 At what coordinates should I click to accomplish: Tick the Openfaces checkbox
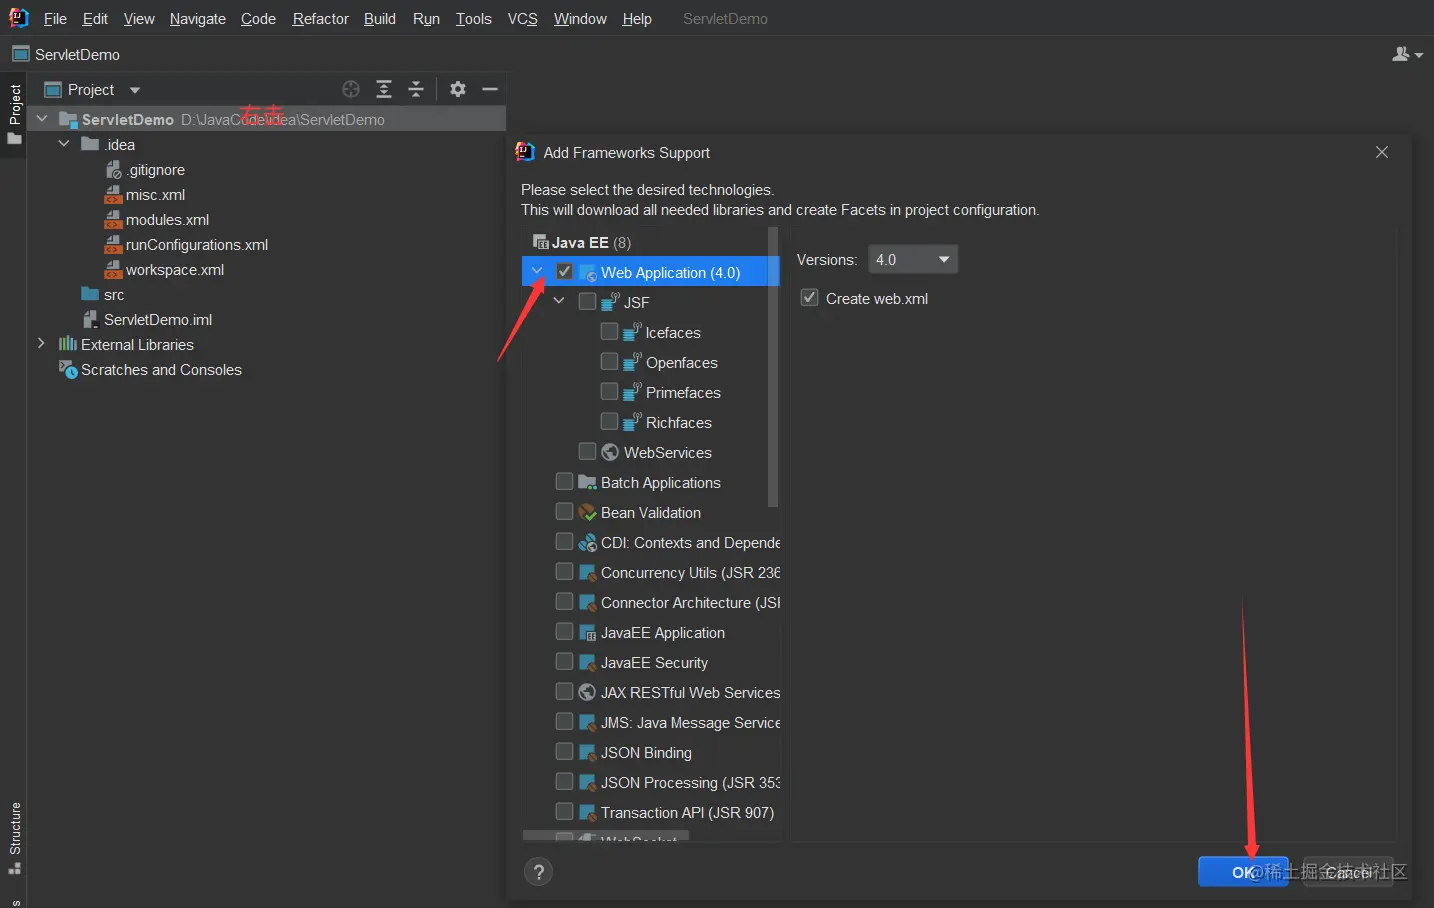(610, 361)
